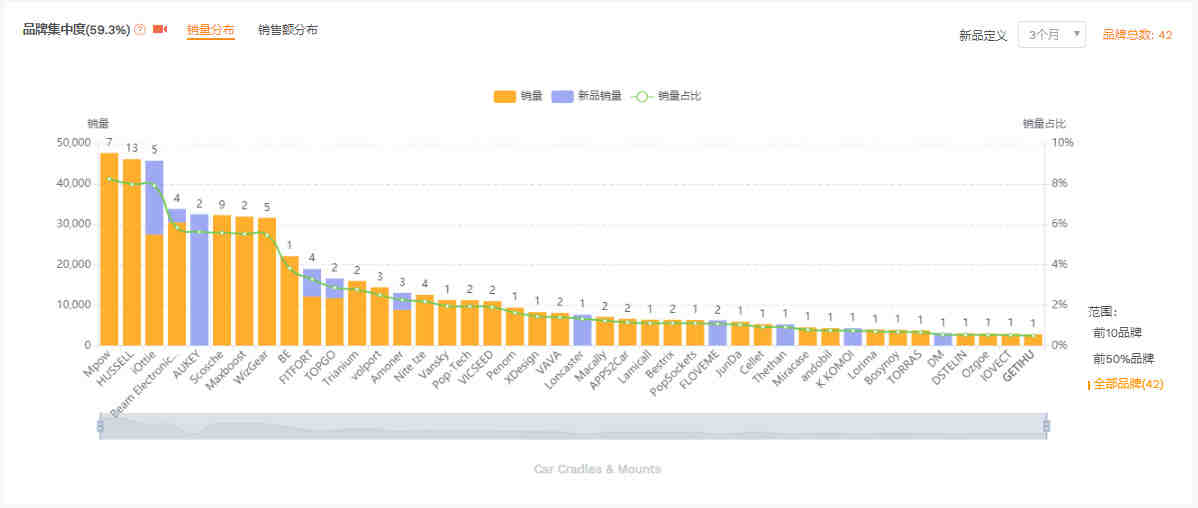1198x508 pixels.
Task: Toggle the orange 销量 legend item
Action: (518, 96)
